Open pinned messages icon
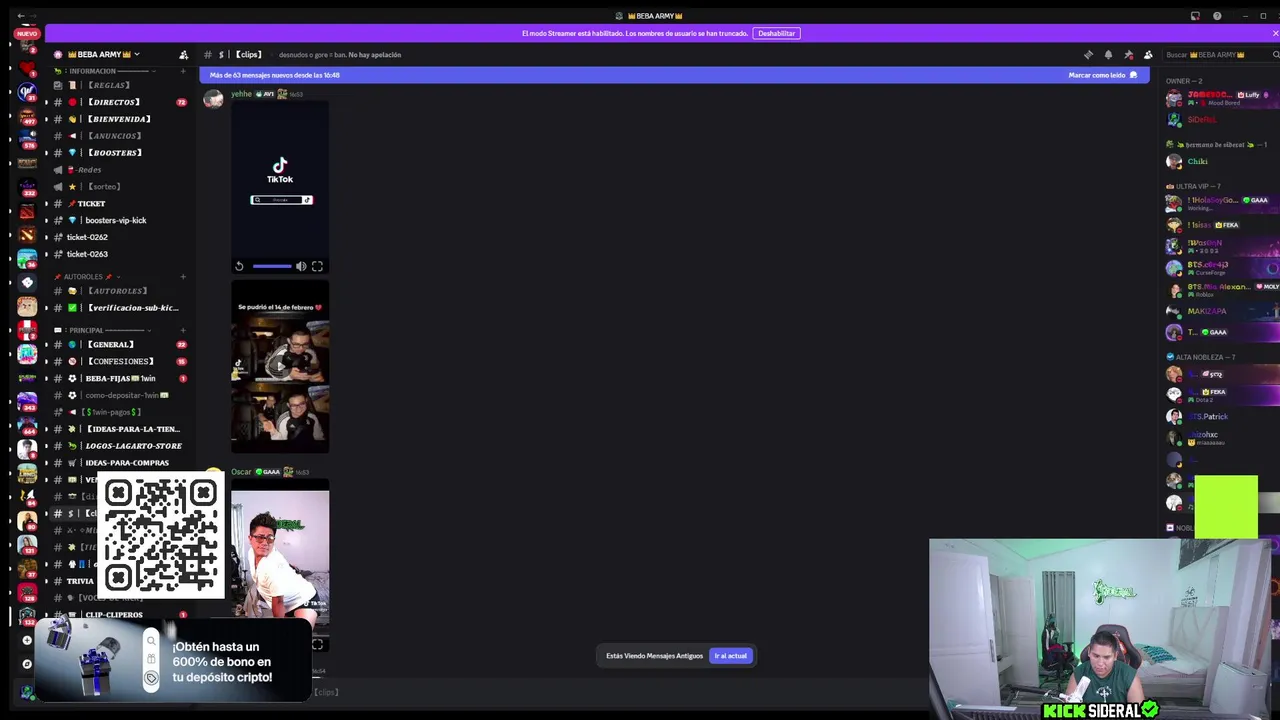 (x=1128, y=55)
